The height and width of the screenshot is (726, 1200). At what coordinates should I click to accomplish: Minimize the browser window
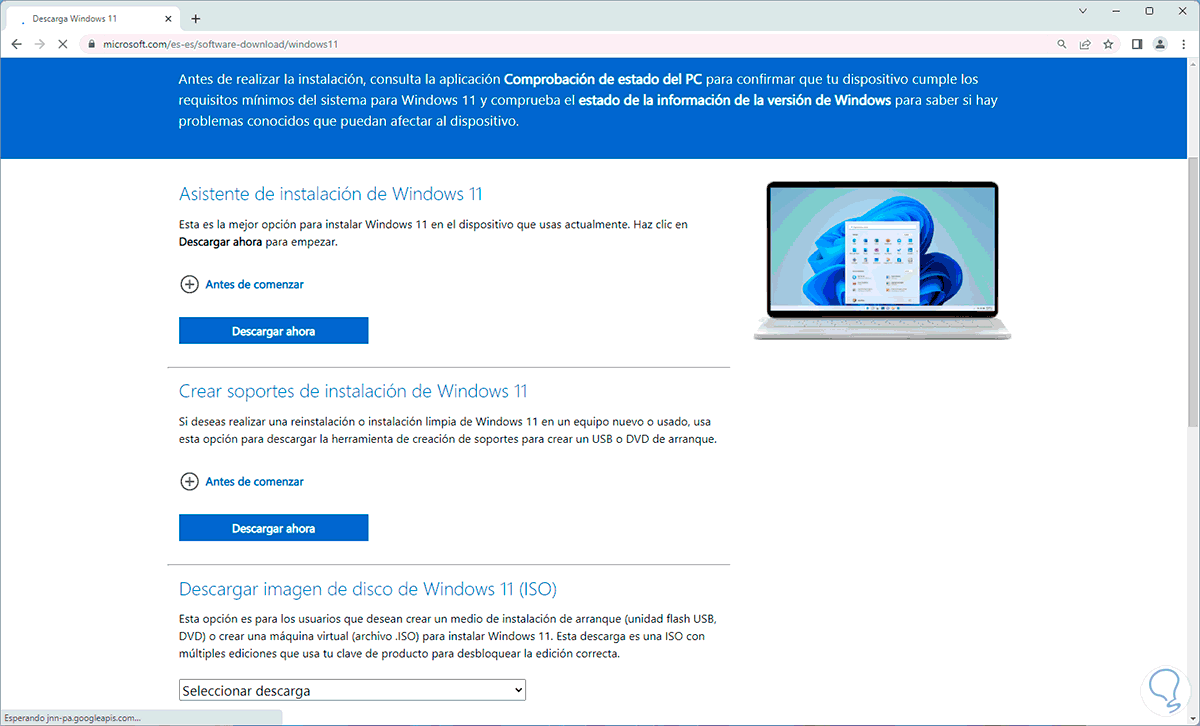click(x=1116, y=11)
